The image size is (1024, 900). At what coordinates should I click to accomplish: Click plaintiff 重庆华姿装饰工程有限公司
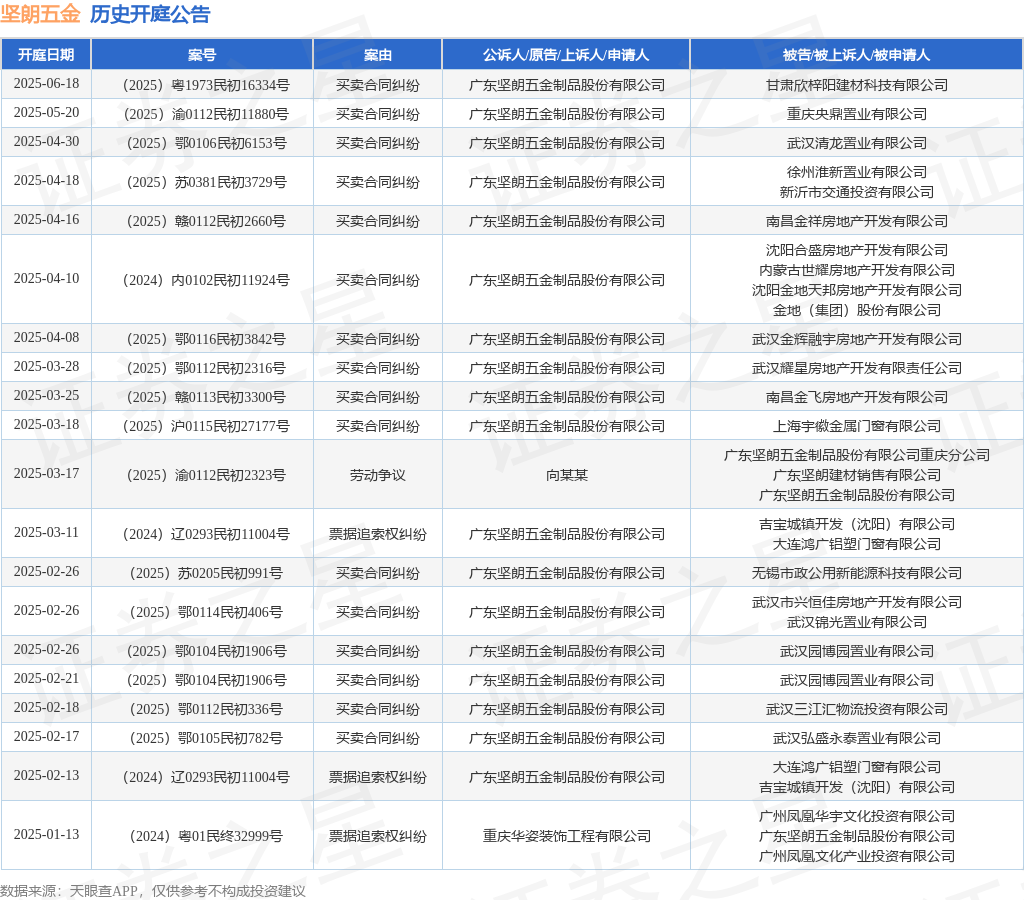(x=566, y=836)
